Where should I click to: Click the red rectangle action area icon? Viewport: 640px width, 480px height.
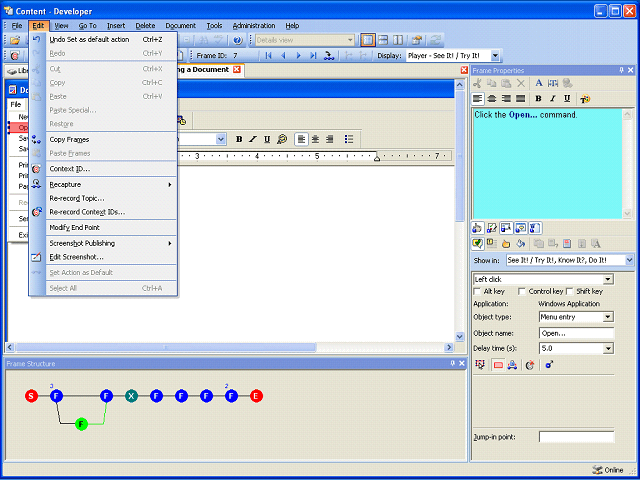pos(498,365)
